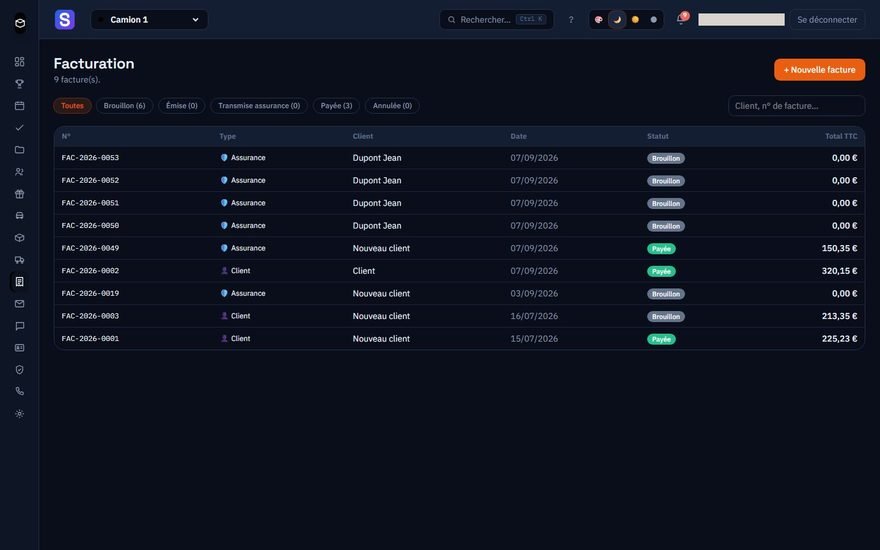880x550 pixels.
Task: Filter invoices by Payée (3)
Action: (336, 106)
